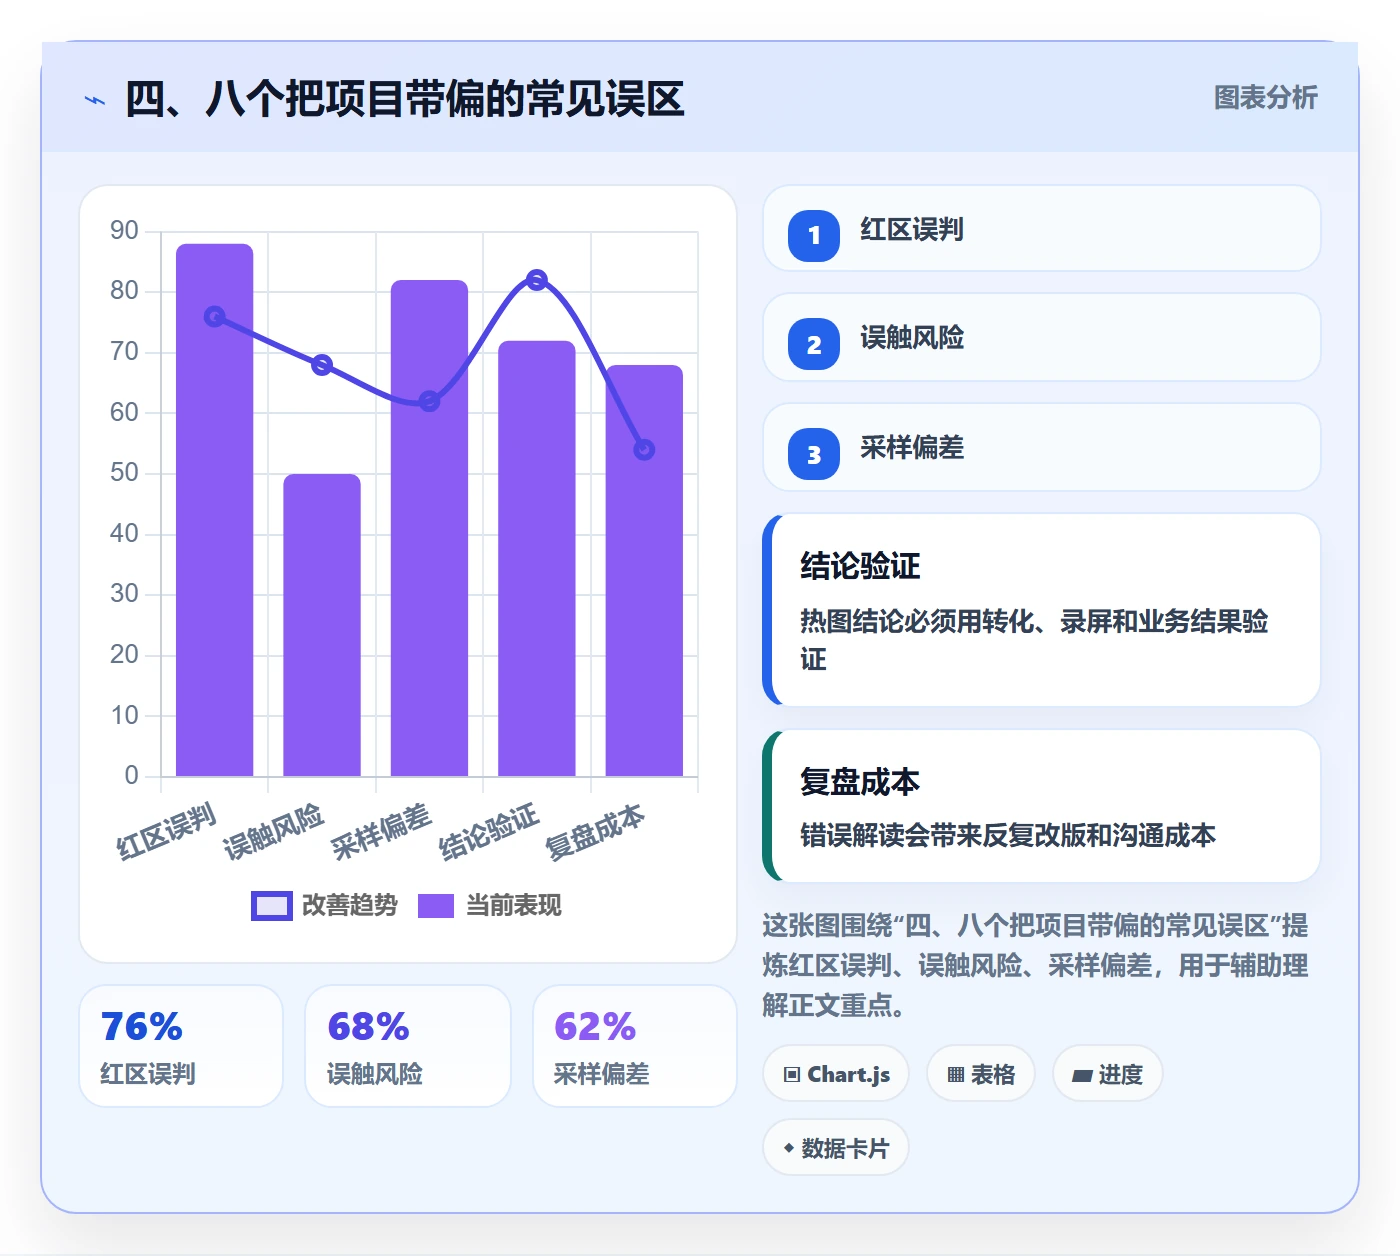The width and height of the screenshot is (1400, 1256).
Task: Click the number 2 badge for 误触风险
Action: point(814,344)
